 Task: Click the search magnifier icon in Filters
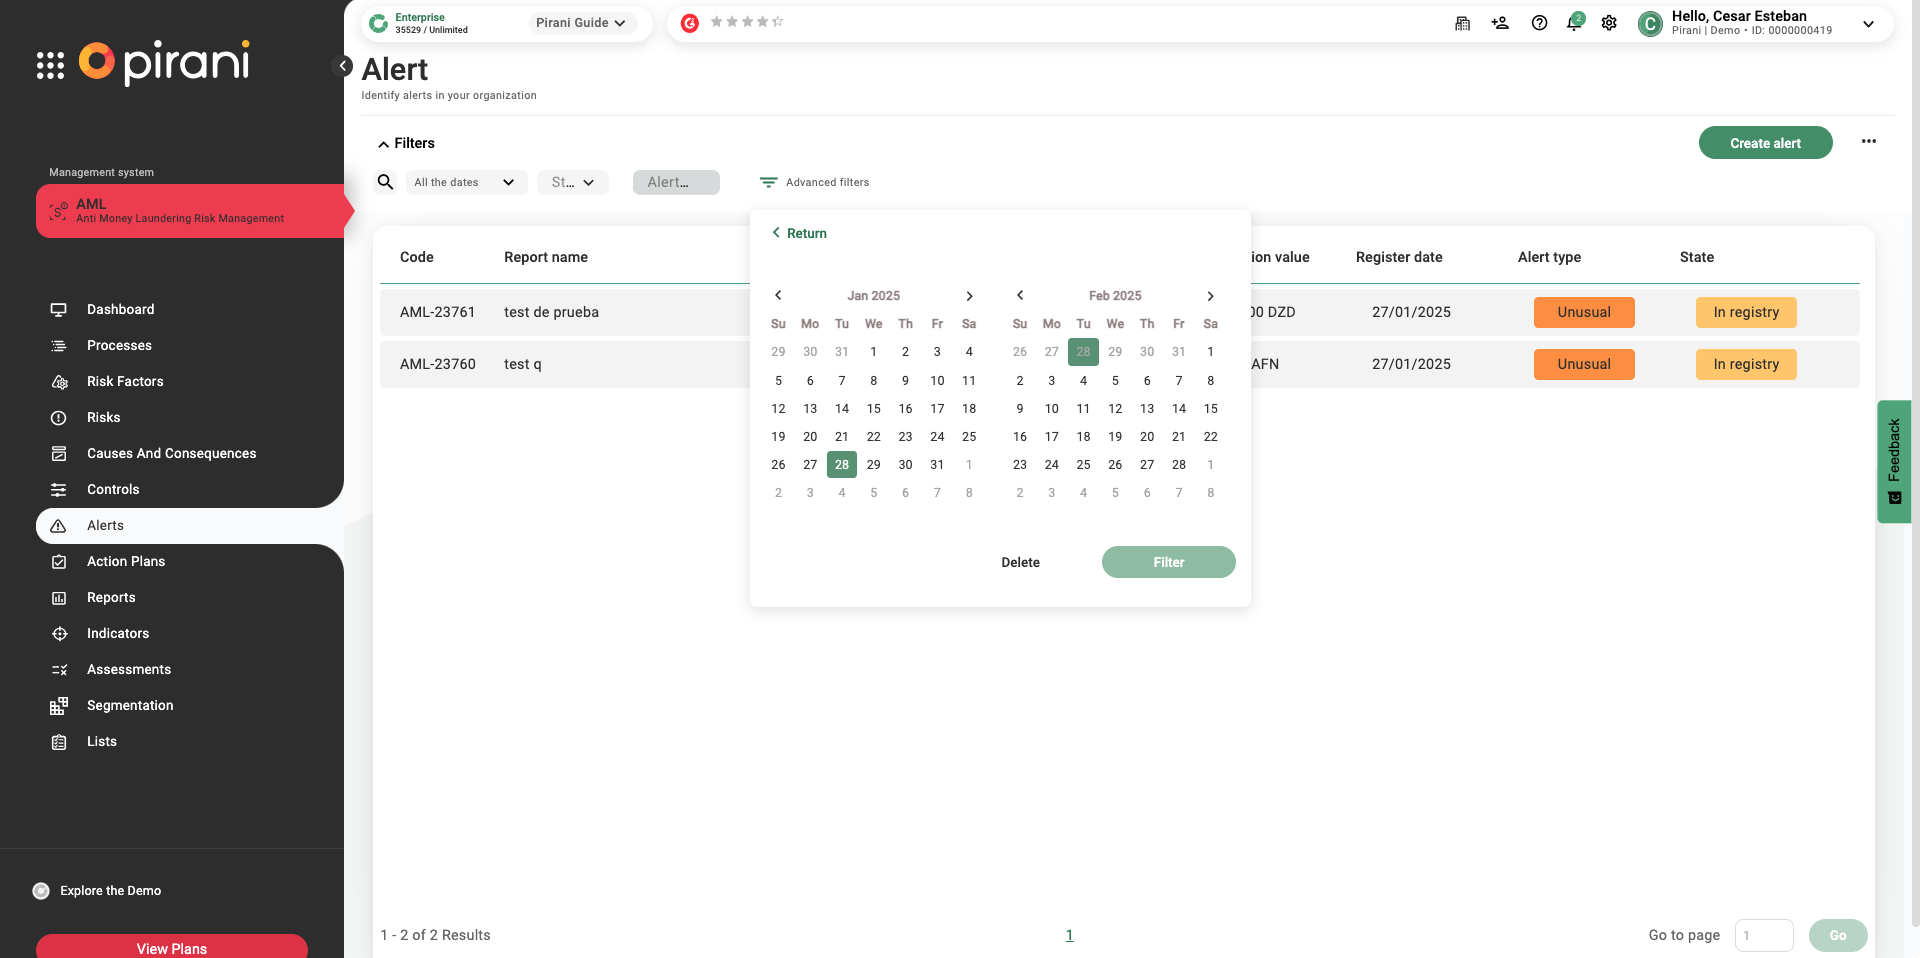[385, 182]
